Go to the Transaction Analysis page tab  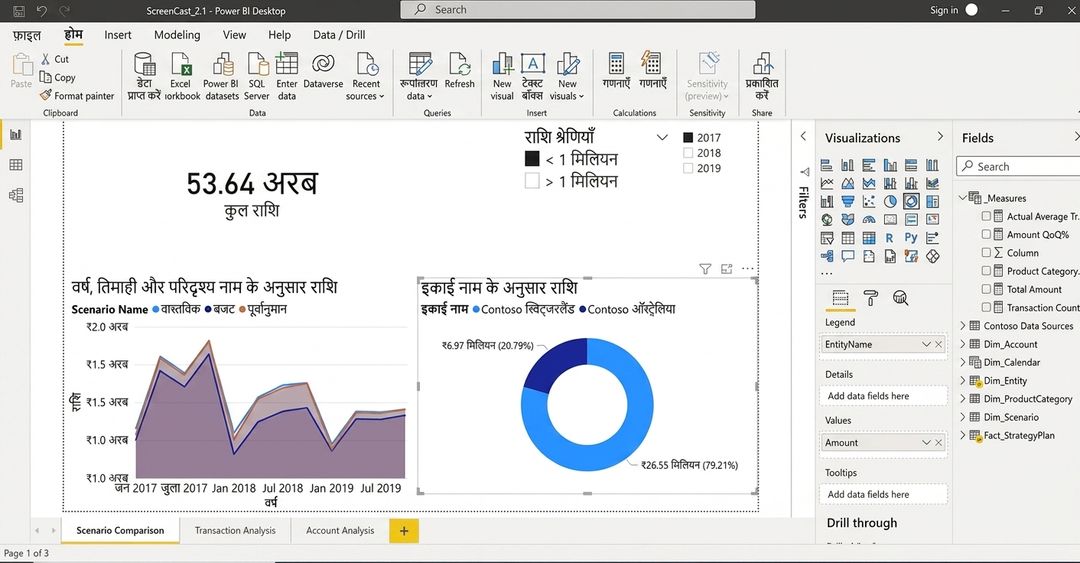click(x=235, y=531)
